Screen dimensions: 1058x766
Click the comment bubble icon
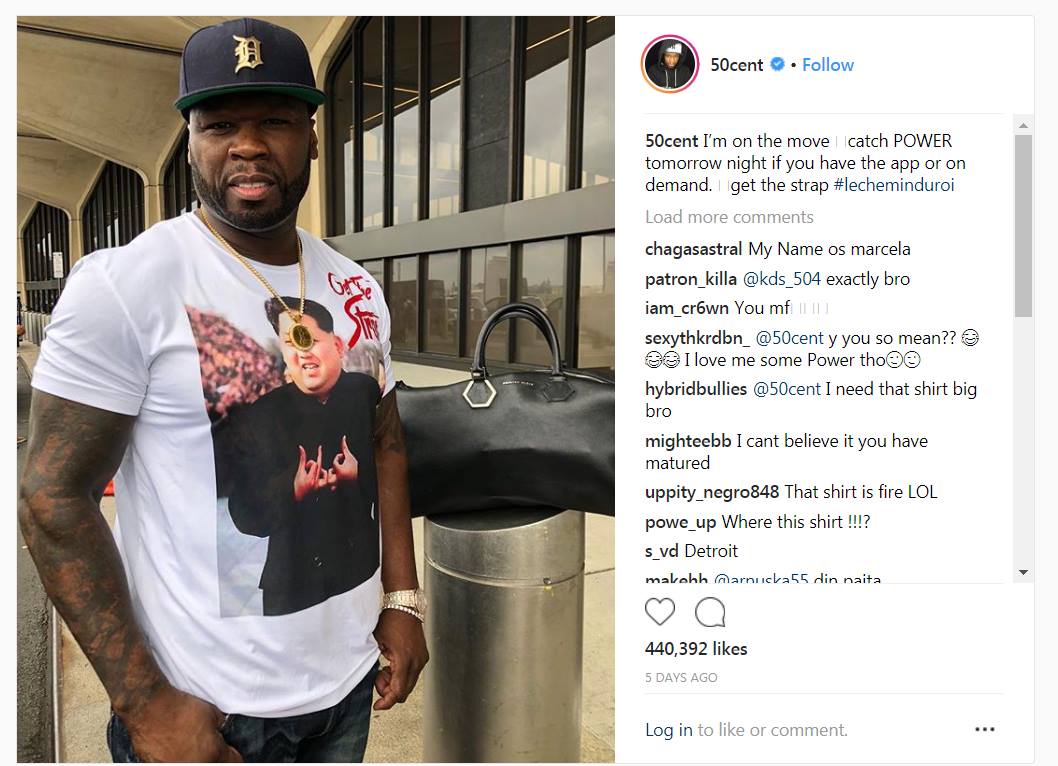point(710,611)
